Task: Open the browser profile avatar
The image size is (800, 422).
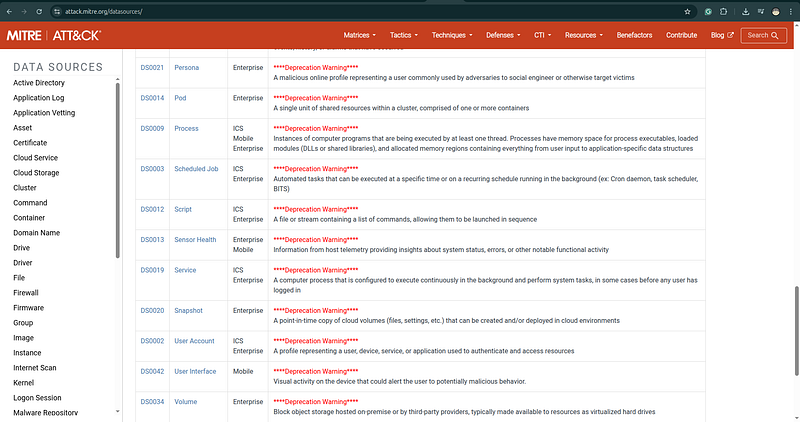Action: 776,11
